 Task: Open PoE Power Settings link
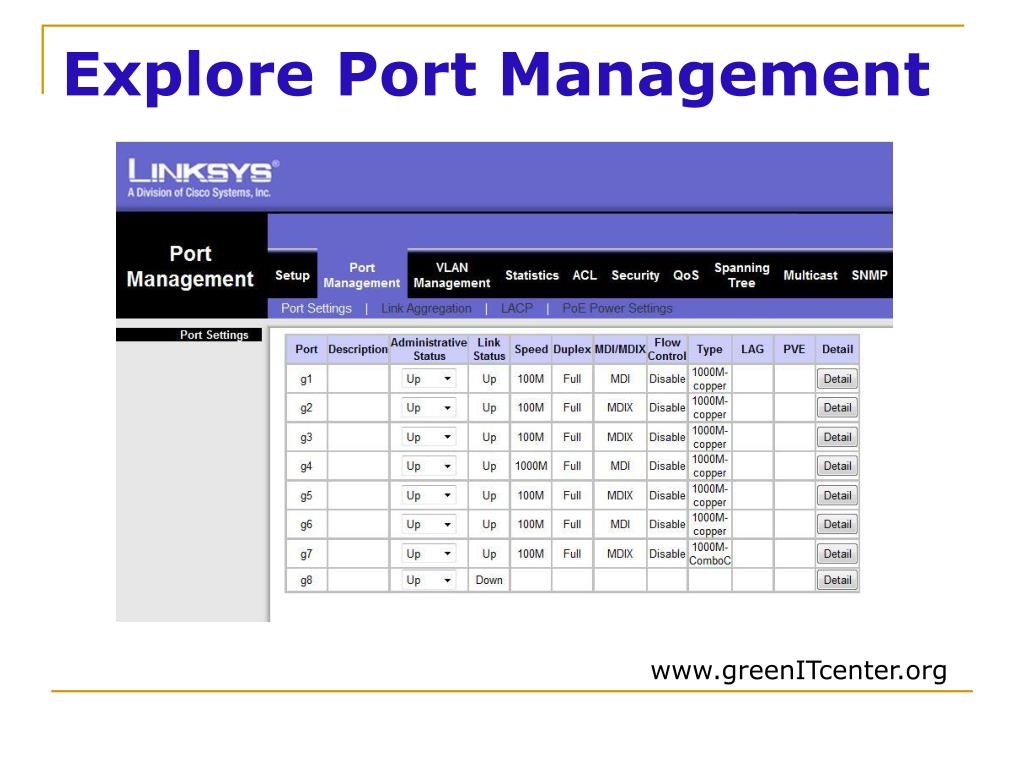pyautogui.click(x=617, y=308)
